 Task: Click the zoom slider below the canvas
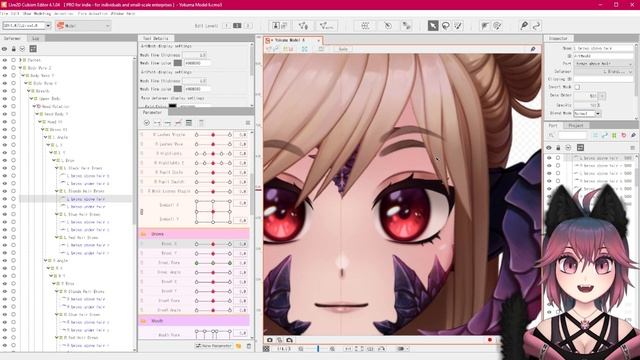click(318, 349)
